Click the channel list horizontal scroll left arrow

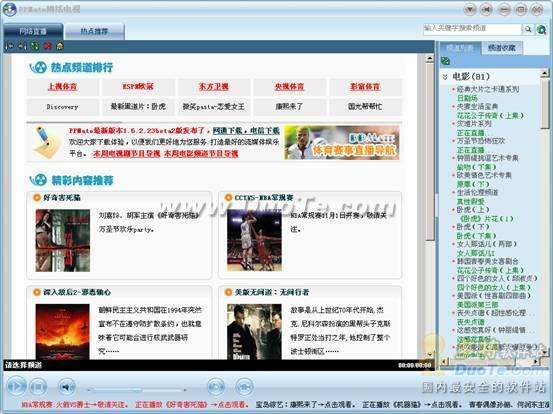[445, 361]
